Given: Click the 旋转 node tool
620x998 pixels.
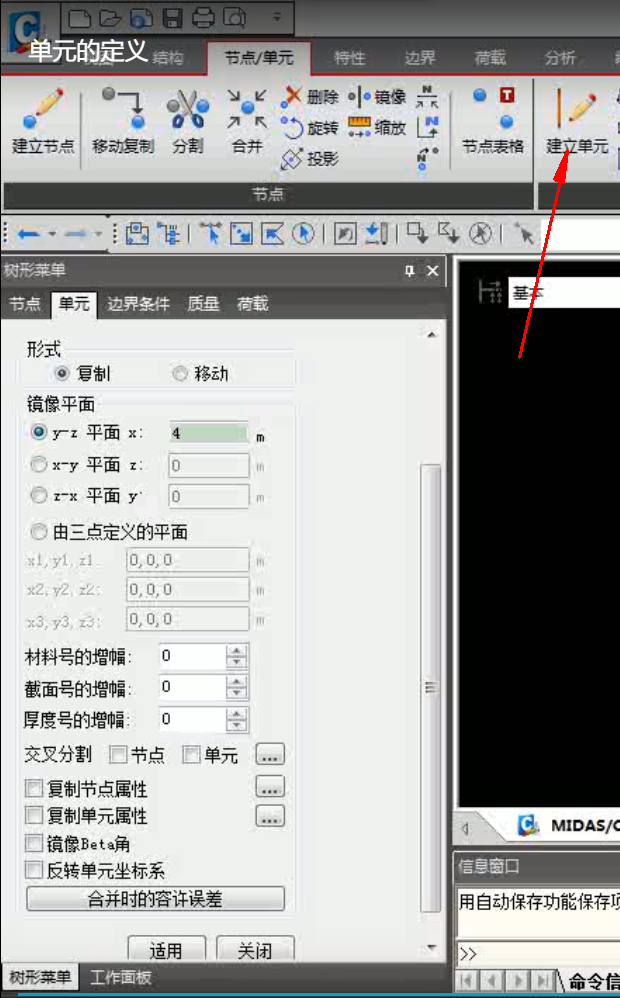Looking at the screenshot, I should coord(309,128).
